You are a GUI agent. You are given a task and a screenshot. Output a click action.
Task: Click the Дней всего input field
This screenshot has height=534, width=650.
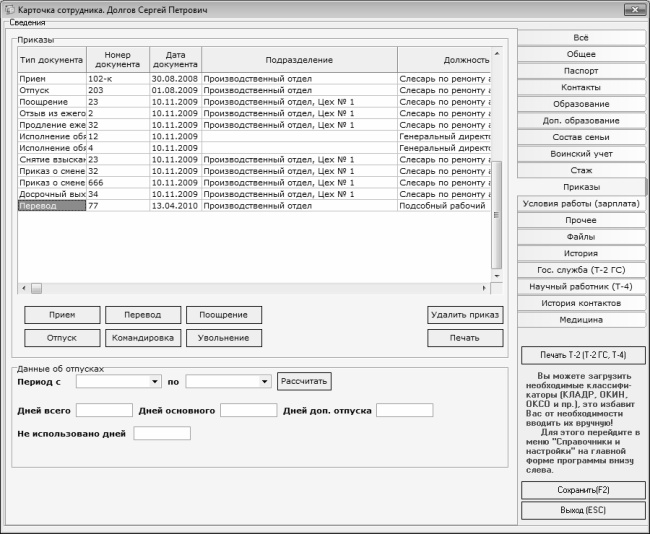pyautogui.click(x=104, y=410)
